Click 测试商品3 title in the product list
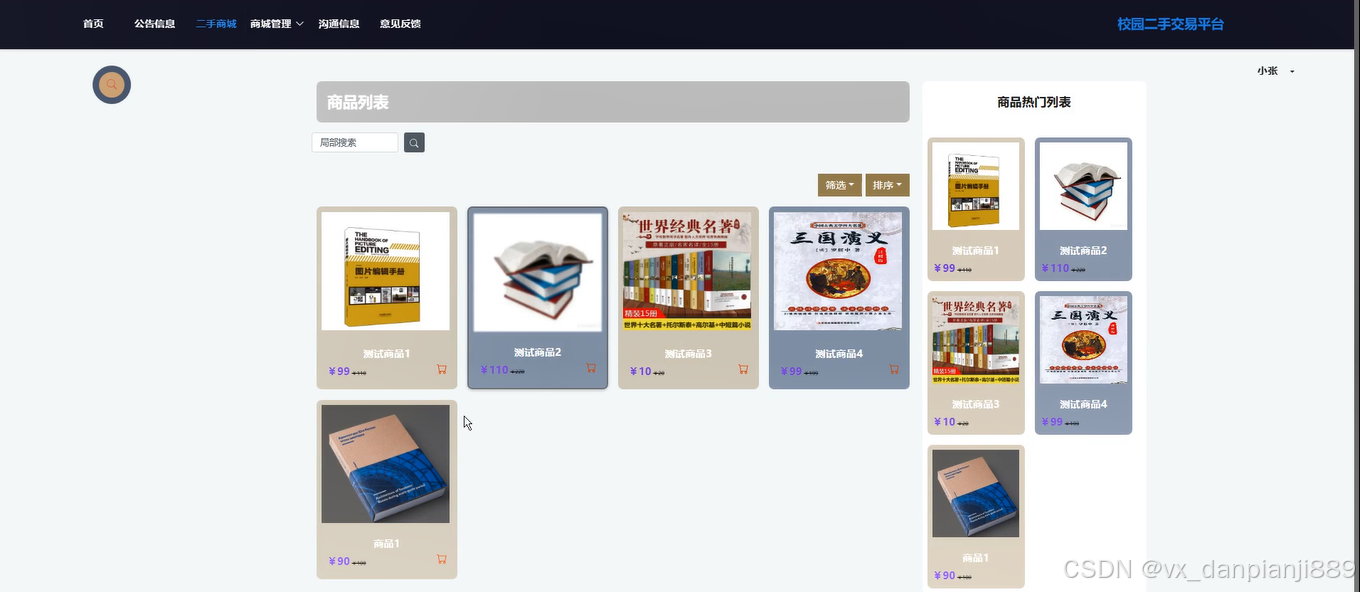Screen dimensions: 1360x592 (688, 354)
